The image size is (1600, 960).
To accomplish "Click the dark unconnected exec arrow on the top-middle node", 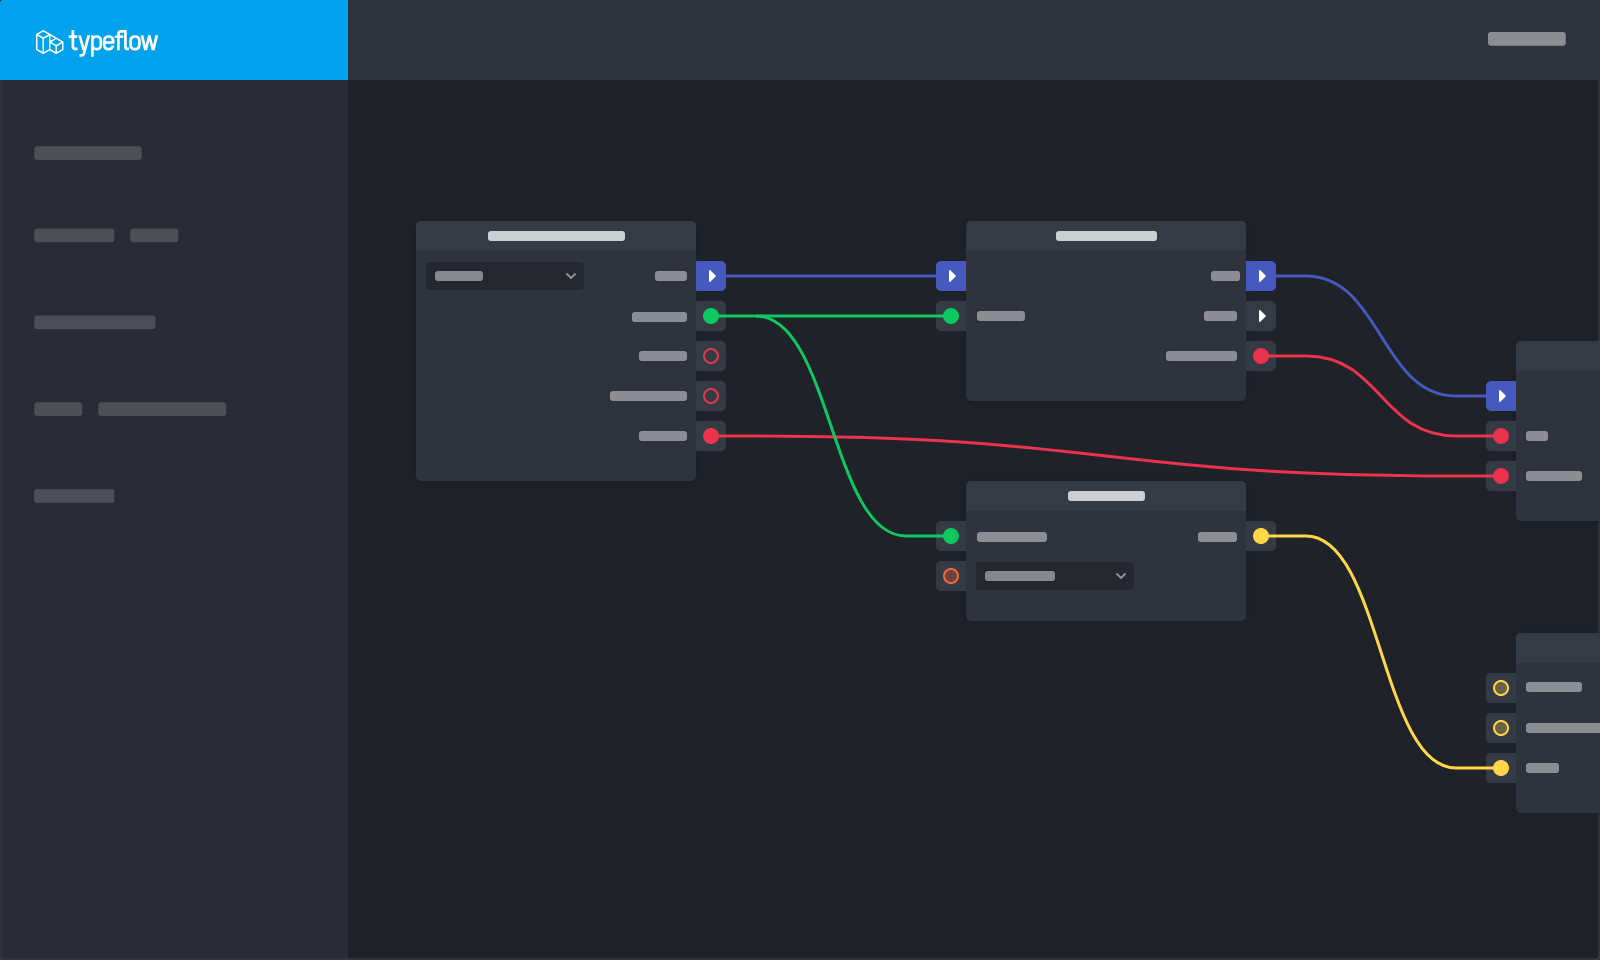I will 1261,316.
